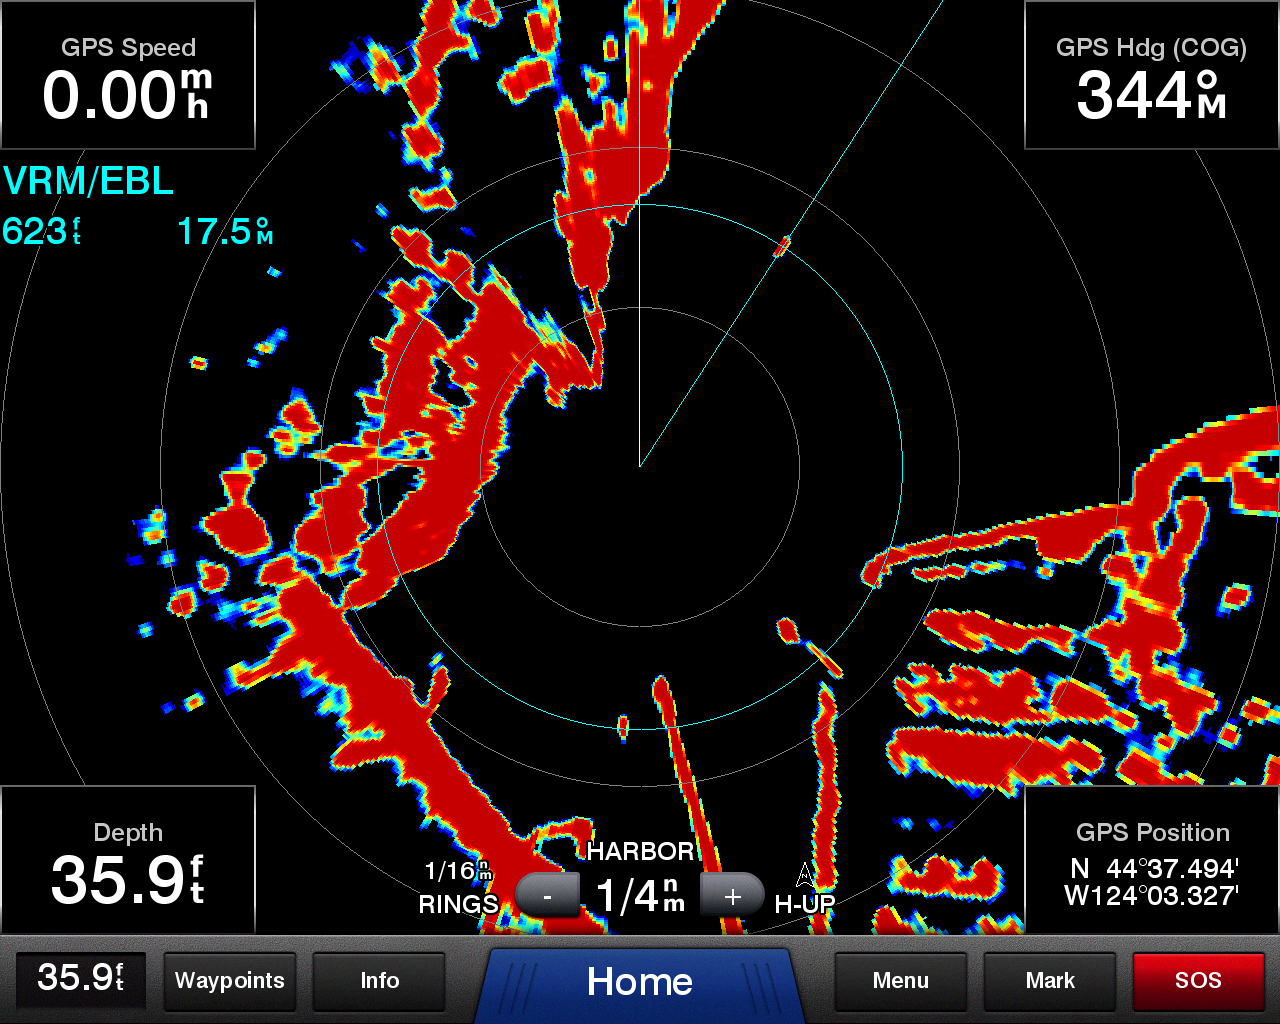Tap the H-UP heading-up orientation icon

tap(805, 890)
